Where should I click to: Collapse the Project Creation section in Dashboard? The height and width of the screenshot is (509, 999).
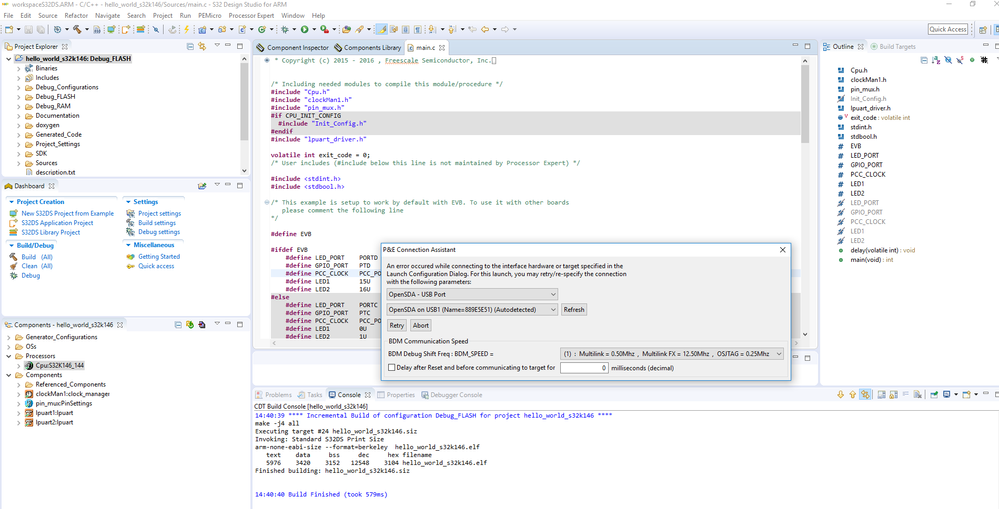[x=11, y=202]
